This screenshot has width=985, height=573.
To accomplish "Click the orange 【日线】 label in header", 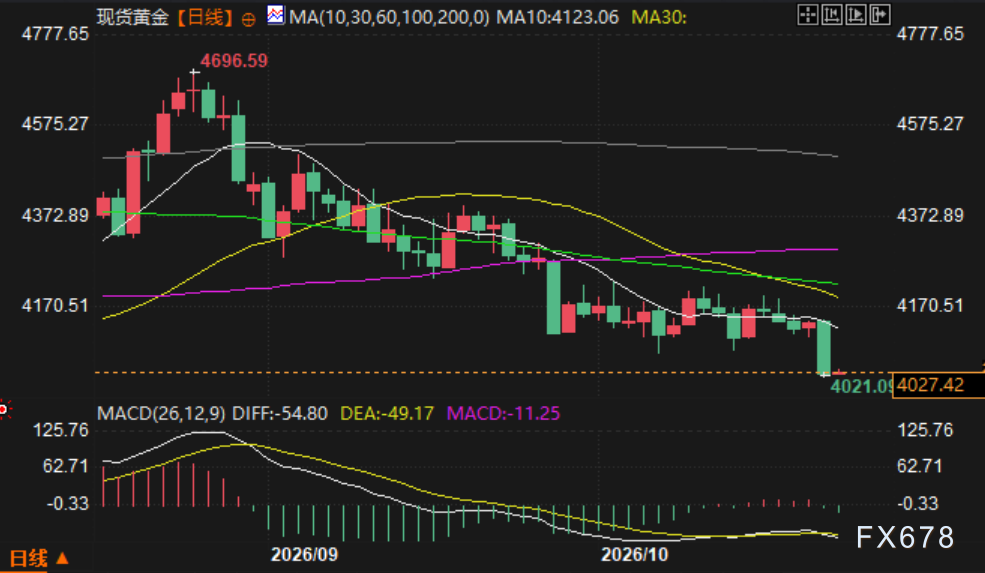I will point(204,18).
